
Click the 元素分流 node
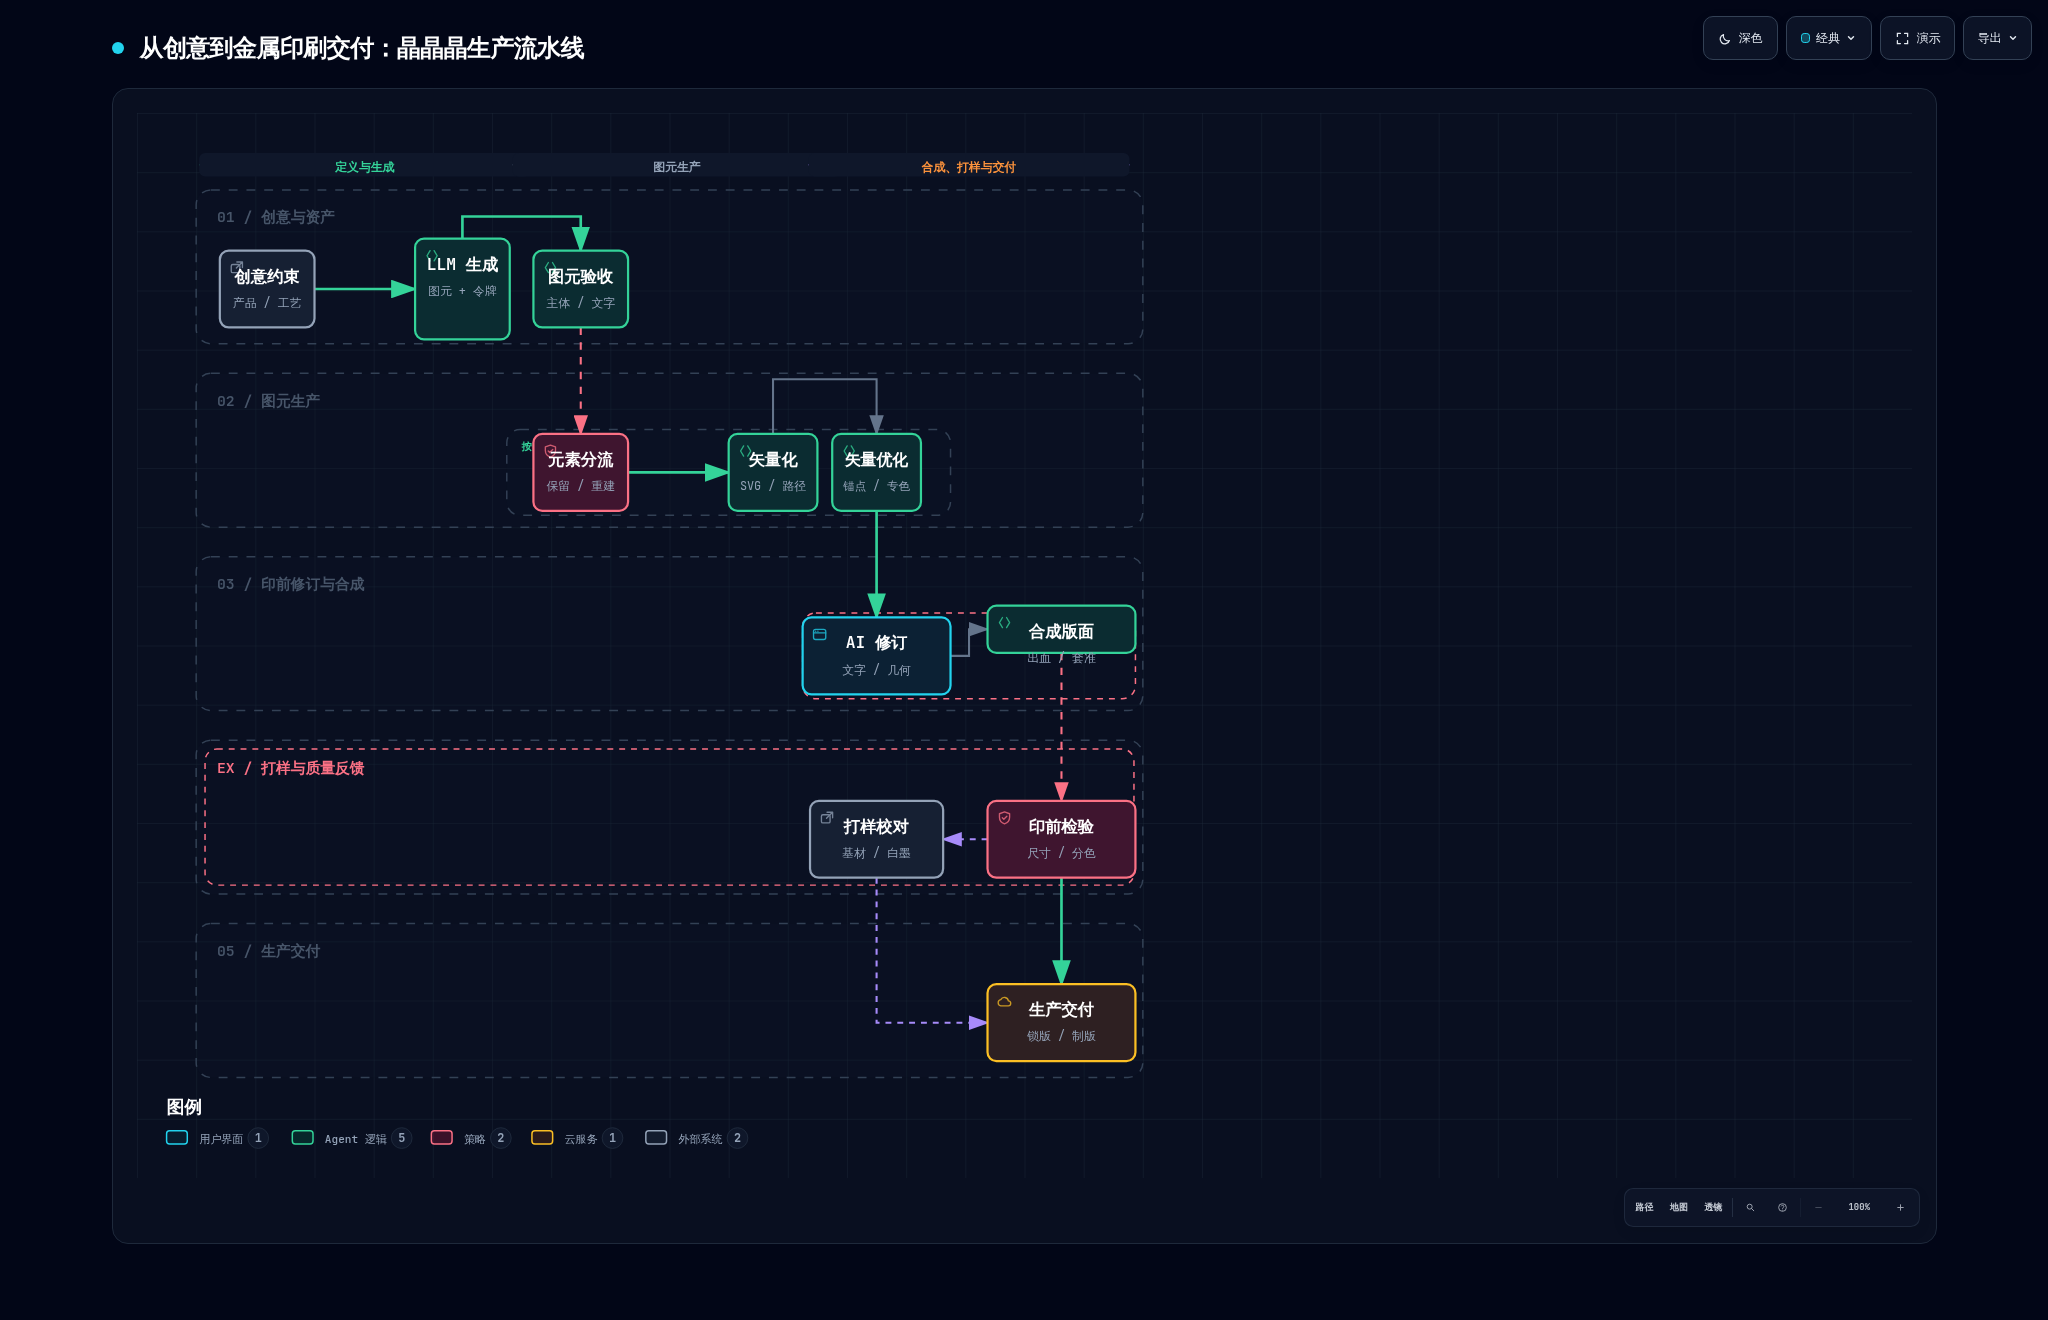coord(580,472)
